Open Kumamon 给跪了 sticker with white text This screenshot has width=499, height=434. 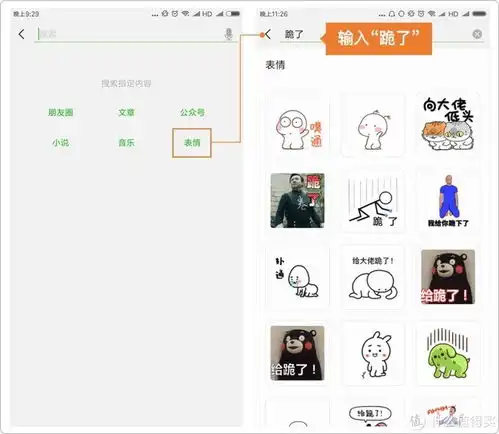click(297, 353)
